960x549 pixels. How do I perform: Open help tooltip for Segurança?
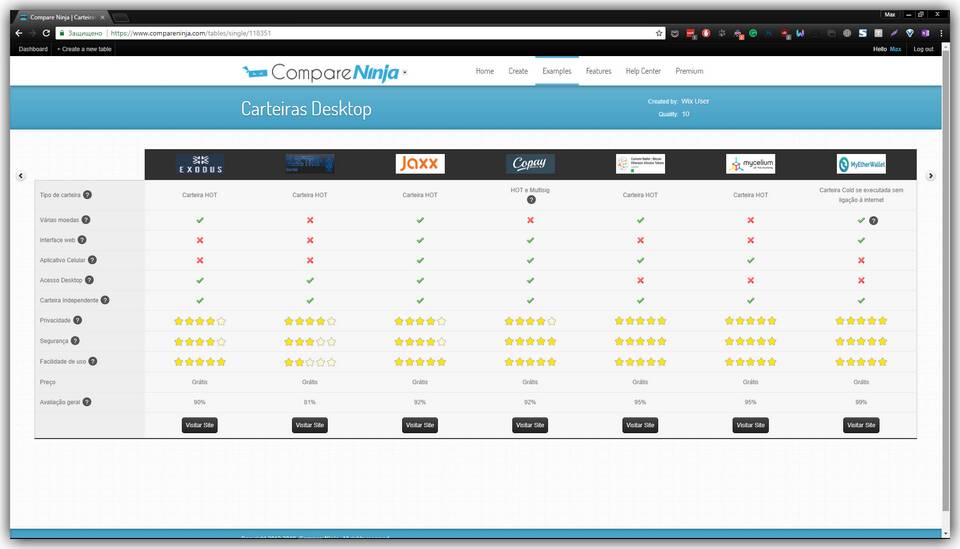(75, 341)
